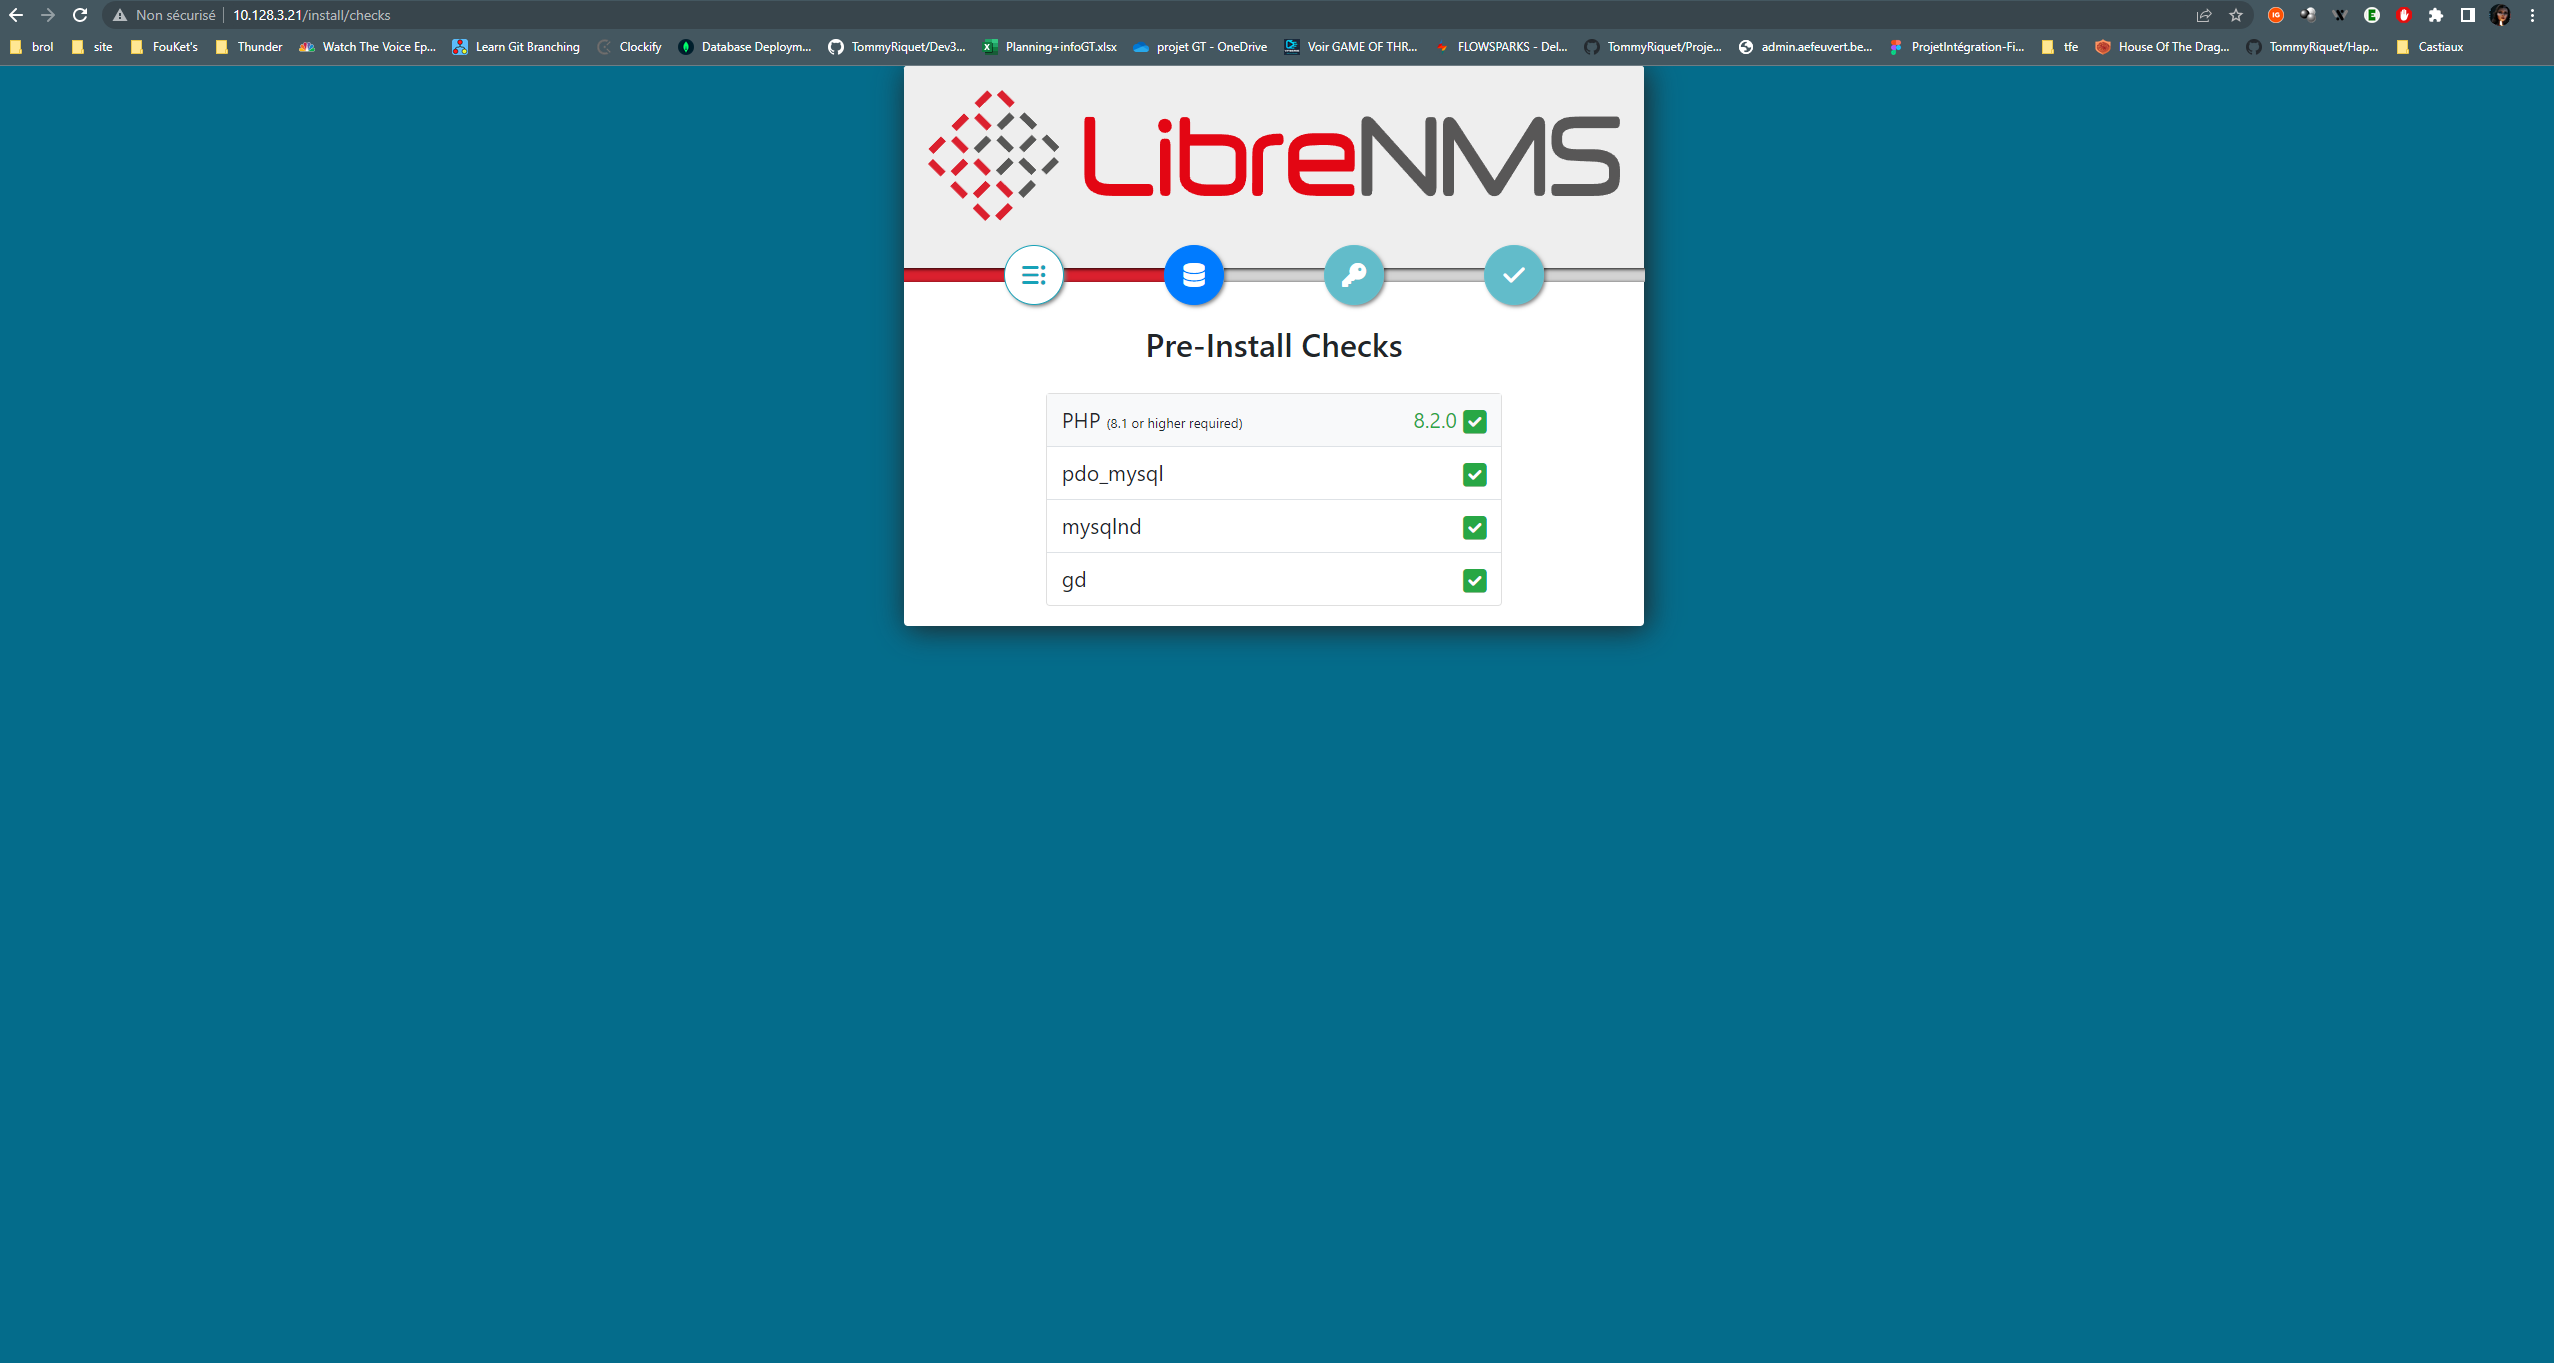Screen dimensions: 2554x1363
Task: Open the Watch The Voice bookmark
Action: coord(368,47)
